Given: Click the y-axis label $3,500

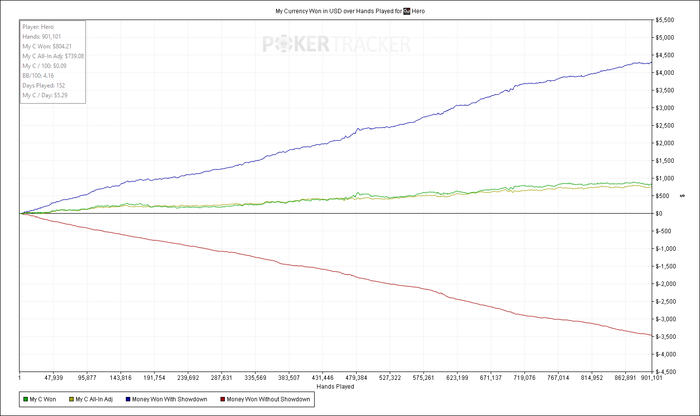Looking at the screenshot, I should [665, 91].
